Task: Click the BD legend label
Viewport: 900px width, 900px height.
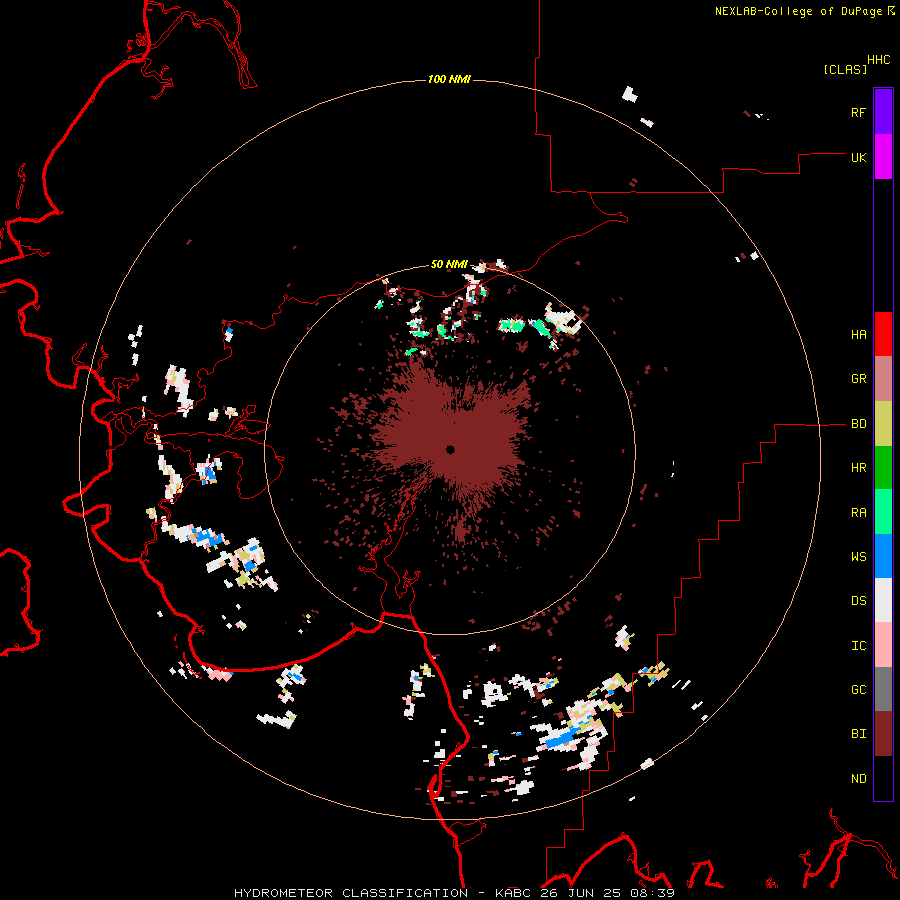Action: [858, 424]
